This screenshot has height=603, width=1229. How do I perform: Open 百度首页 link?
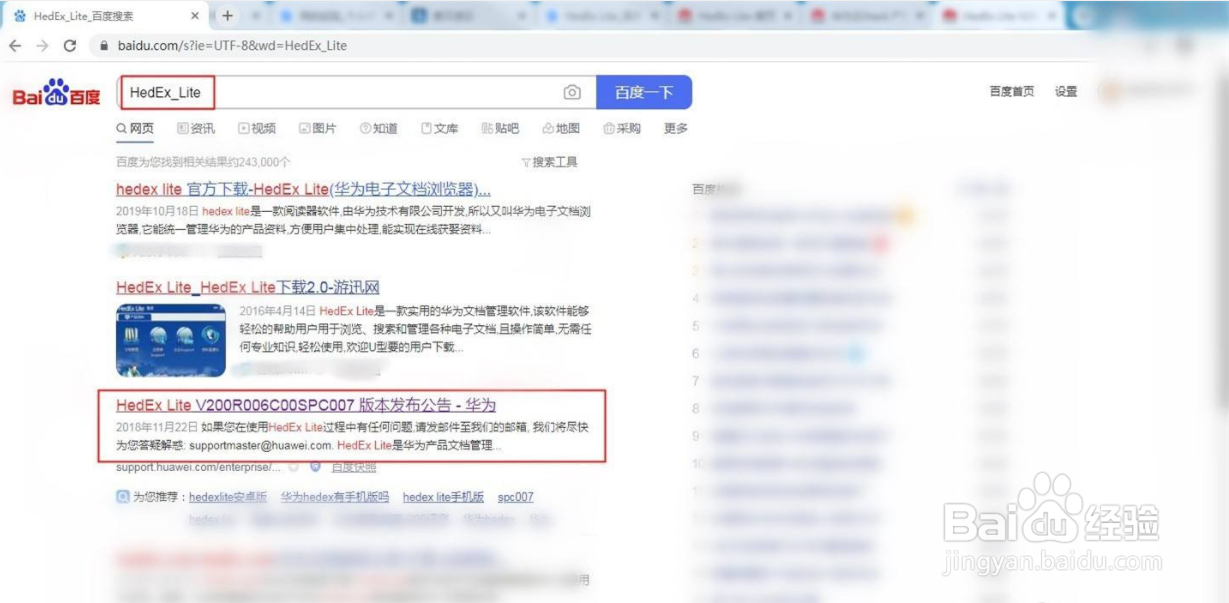[x=1012, y=92]
